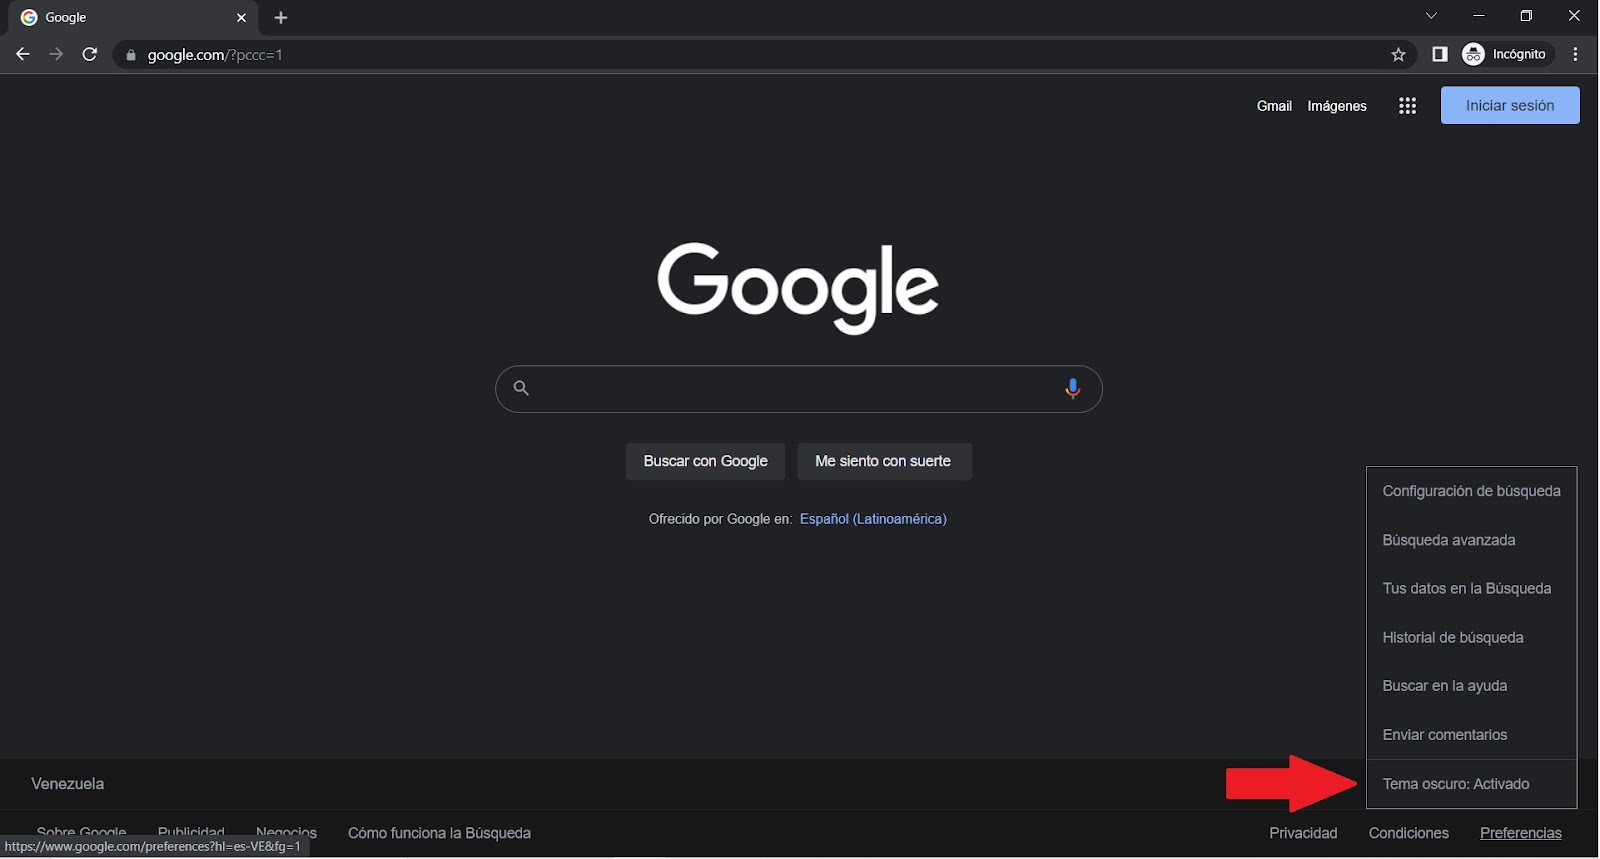Select Historial de búsqueda menu item

tap(1471, 638)
